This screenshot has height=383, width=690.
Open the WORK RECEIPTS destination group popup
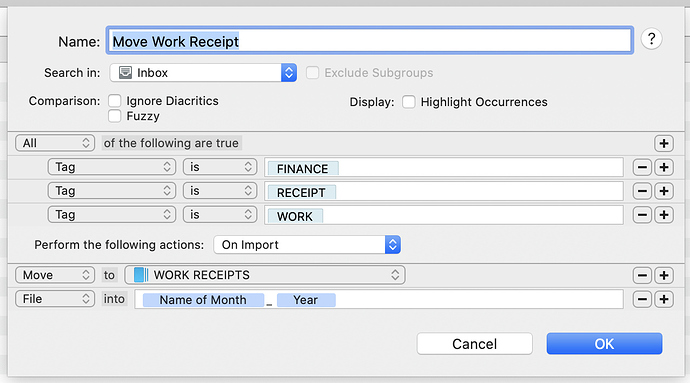[x=265, y=275]
